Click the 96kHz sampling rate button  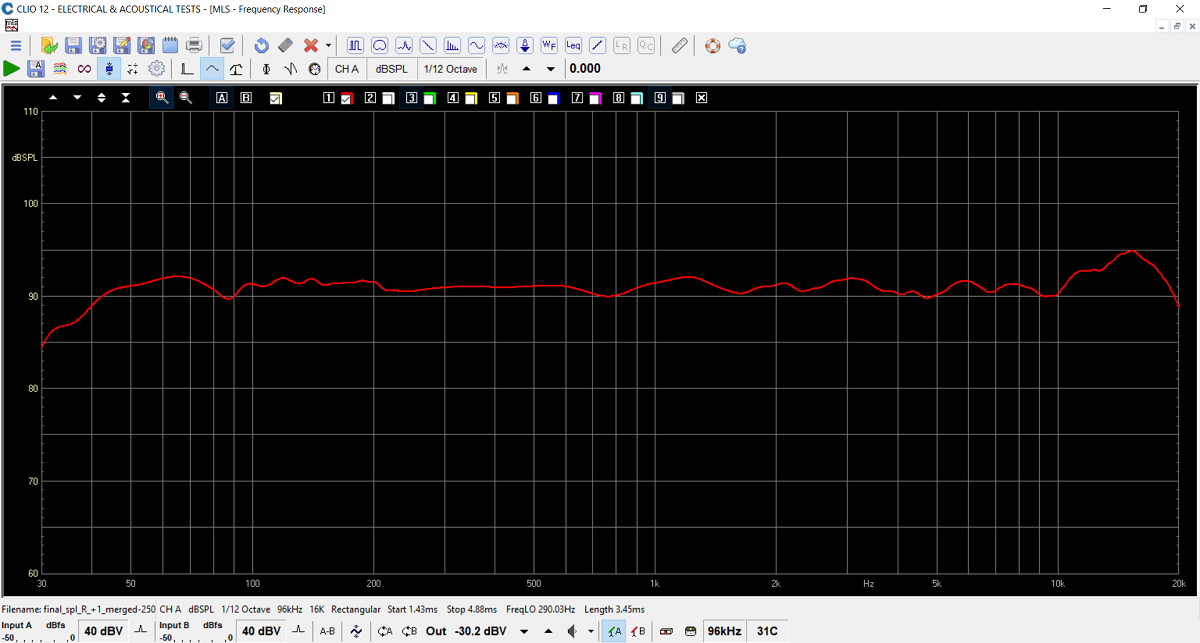(x=724, y=631)
